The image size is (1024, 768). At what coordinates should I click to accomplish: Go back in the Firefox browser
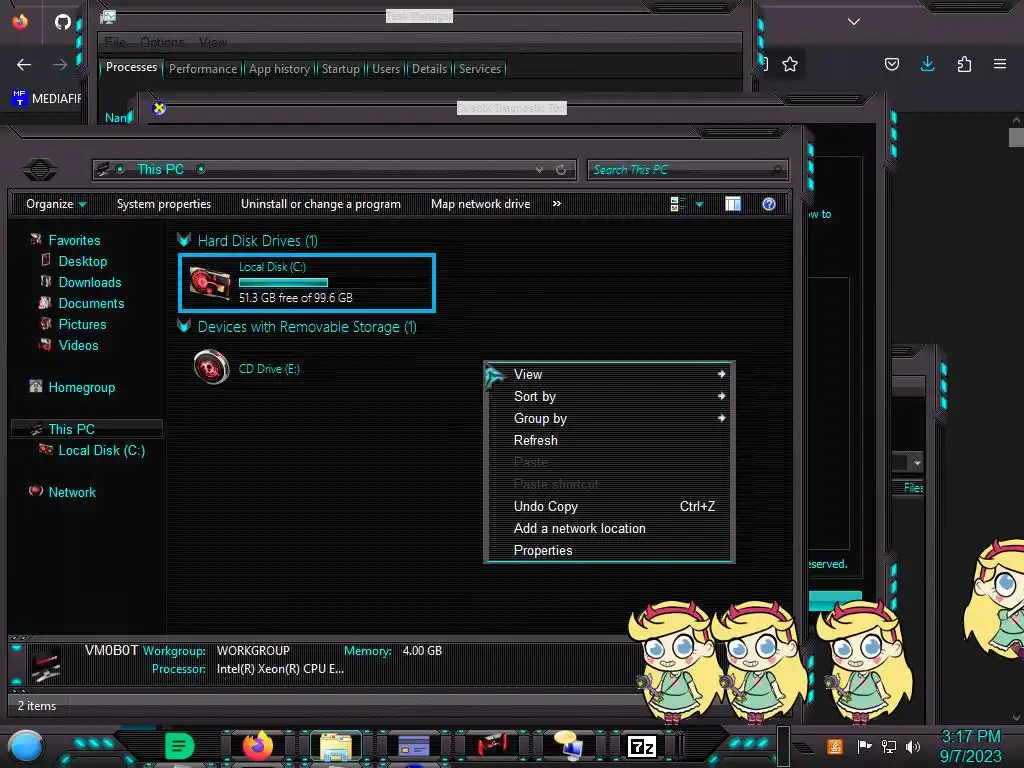pyautogui.click(x=24, y=64)
